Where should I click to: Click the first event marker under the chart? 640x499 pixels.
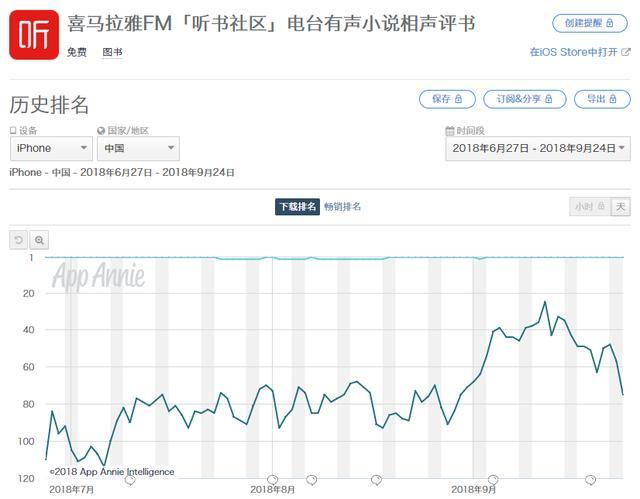[130, 481]
